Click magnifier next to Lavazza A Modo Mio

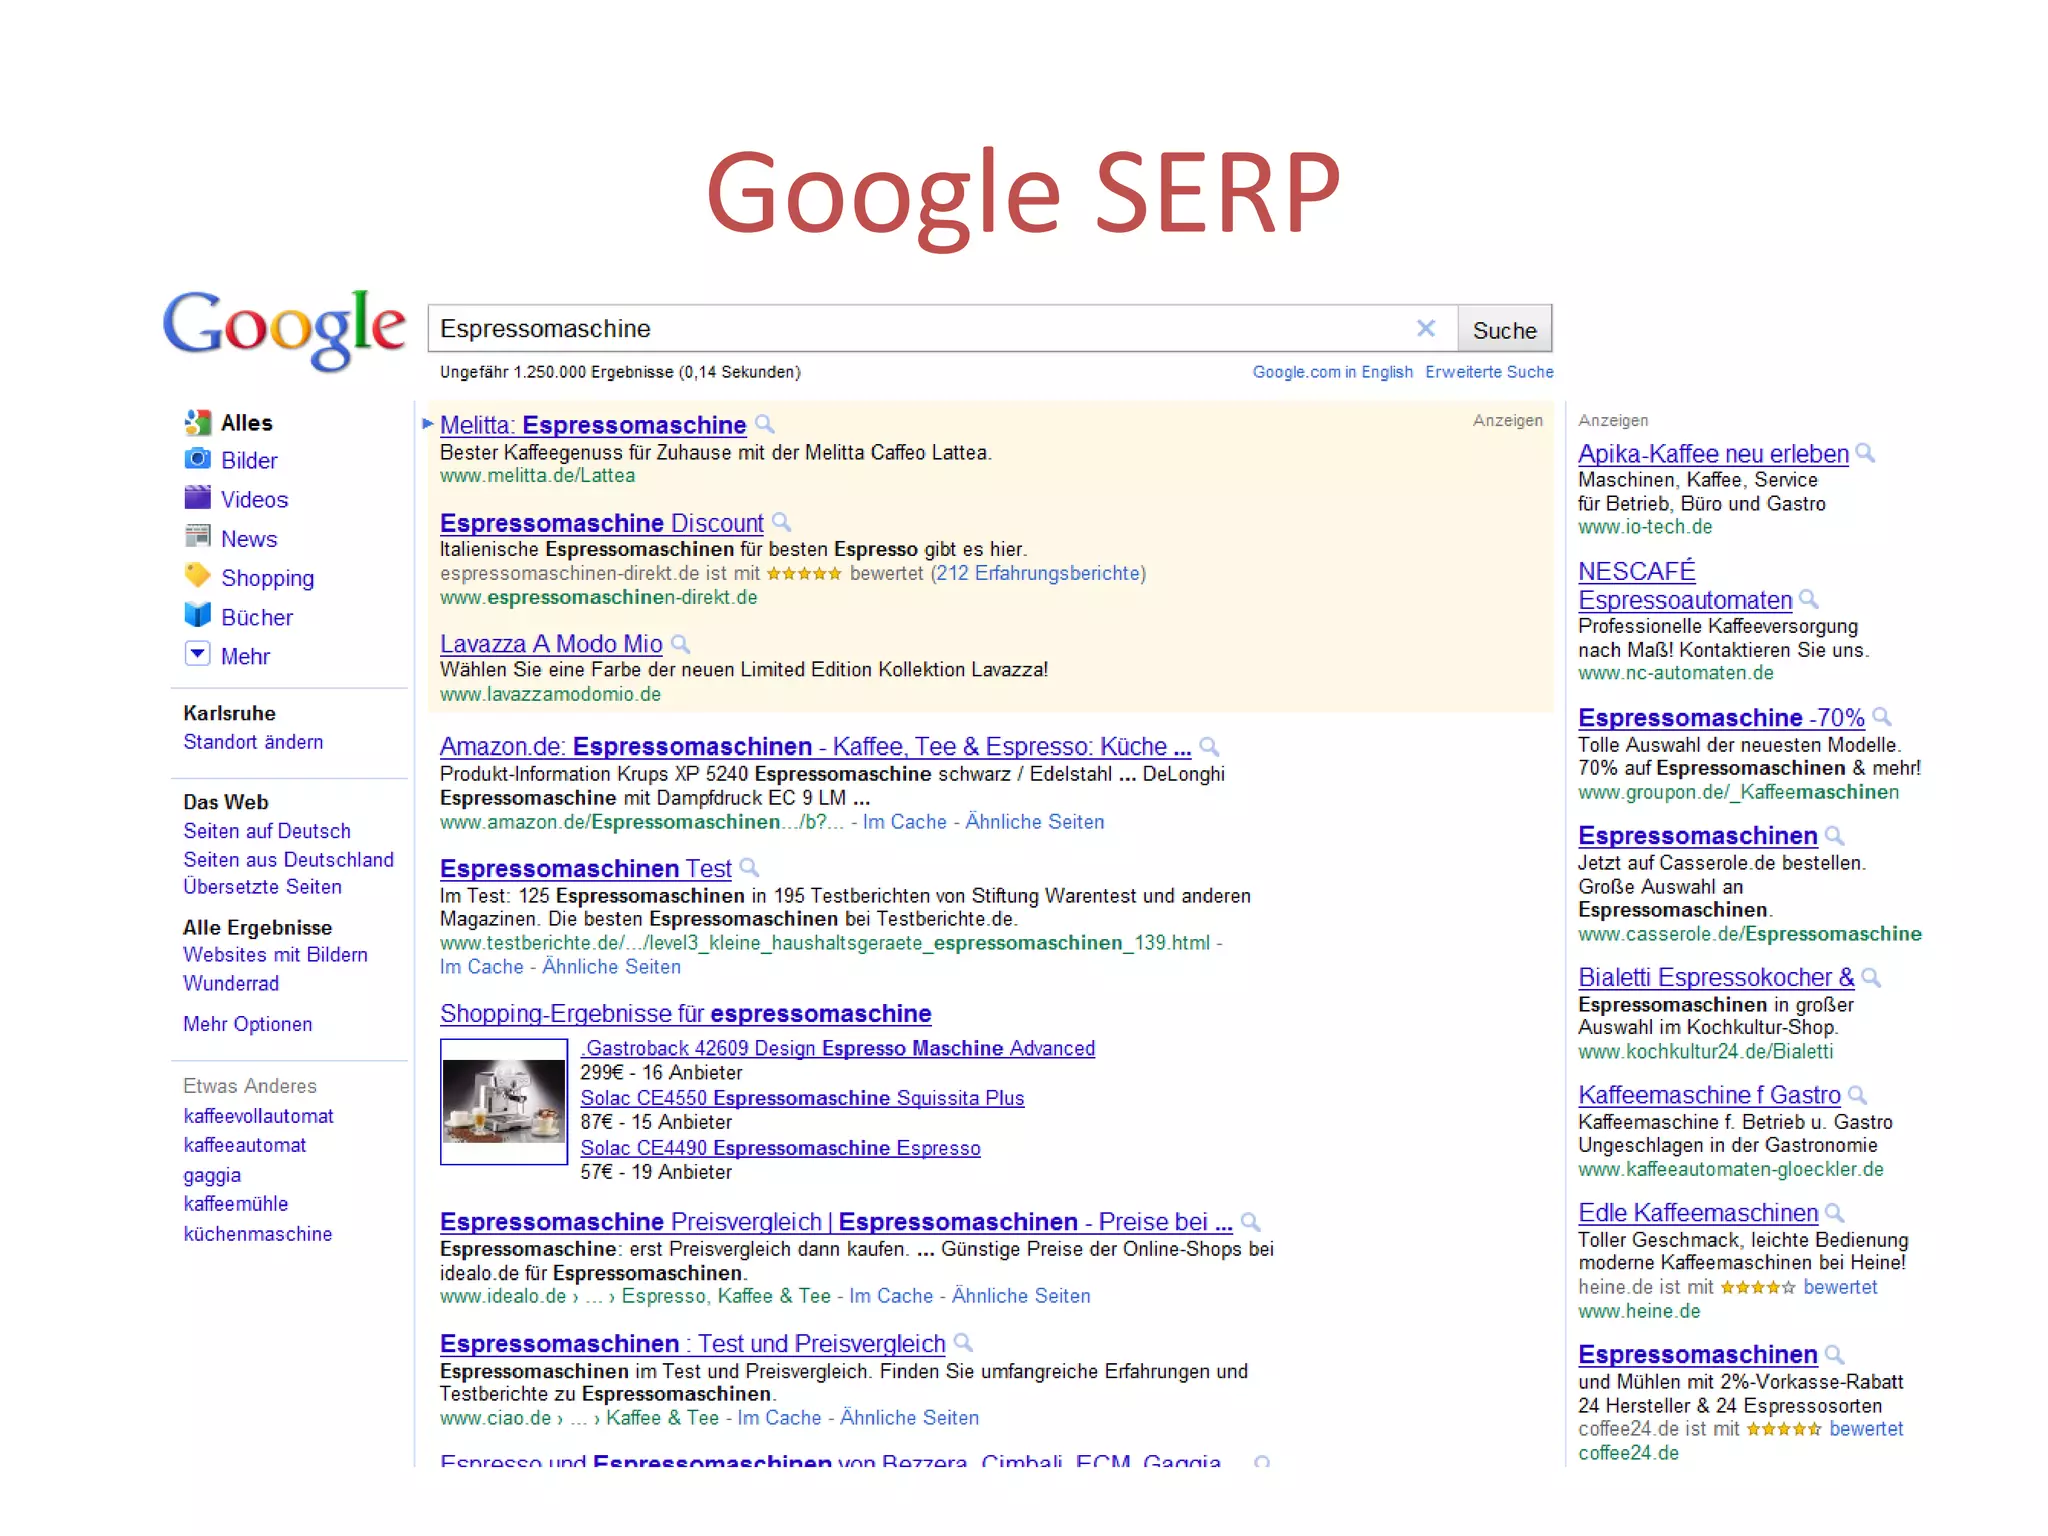681,644
